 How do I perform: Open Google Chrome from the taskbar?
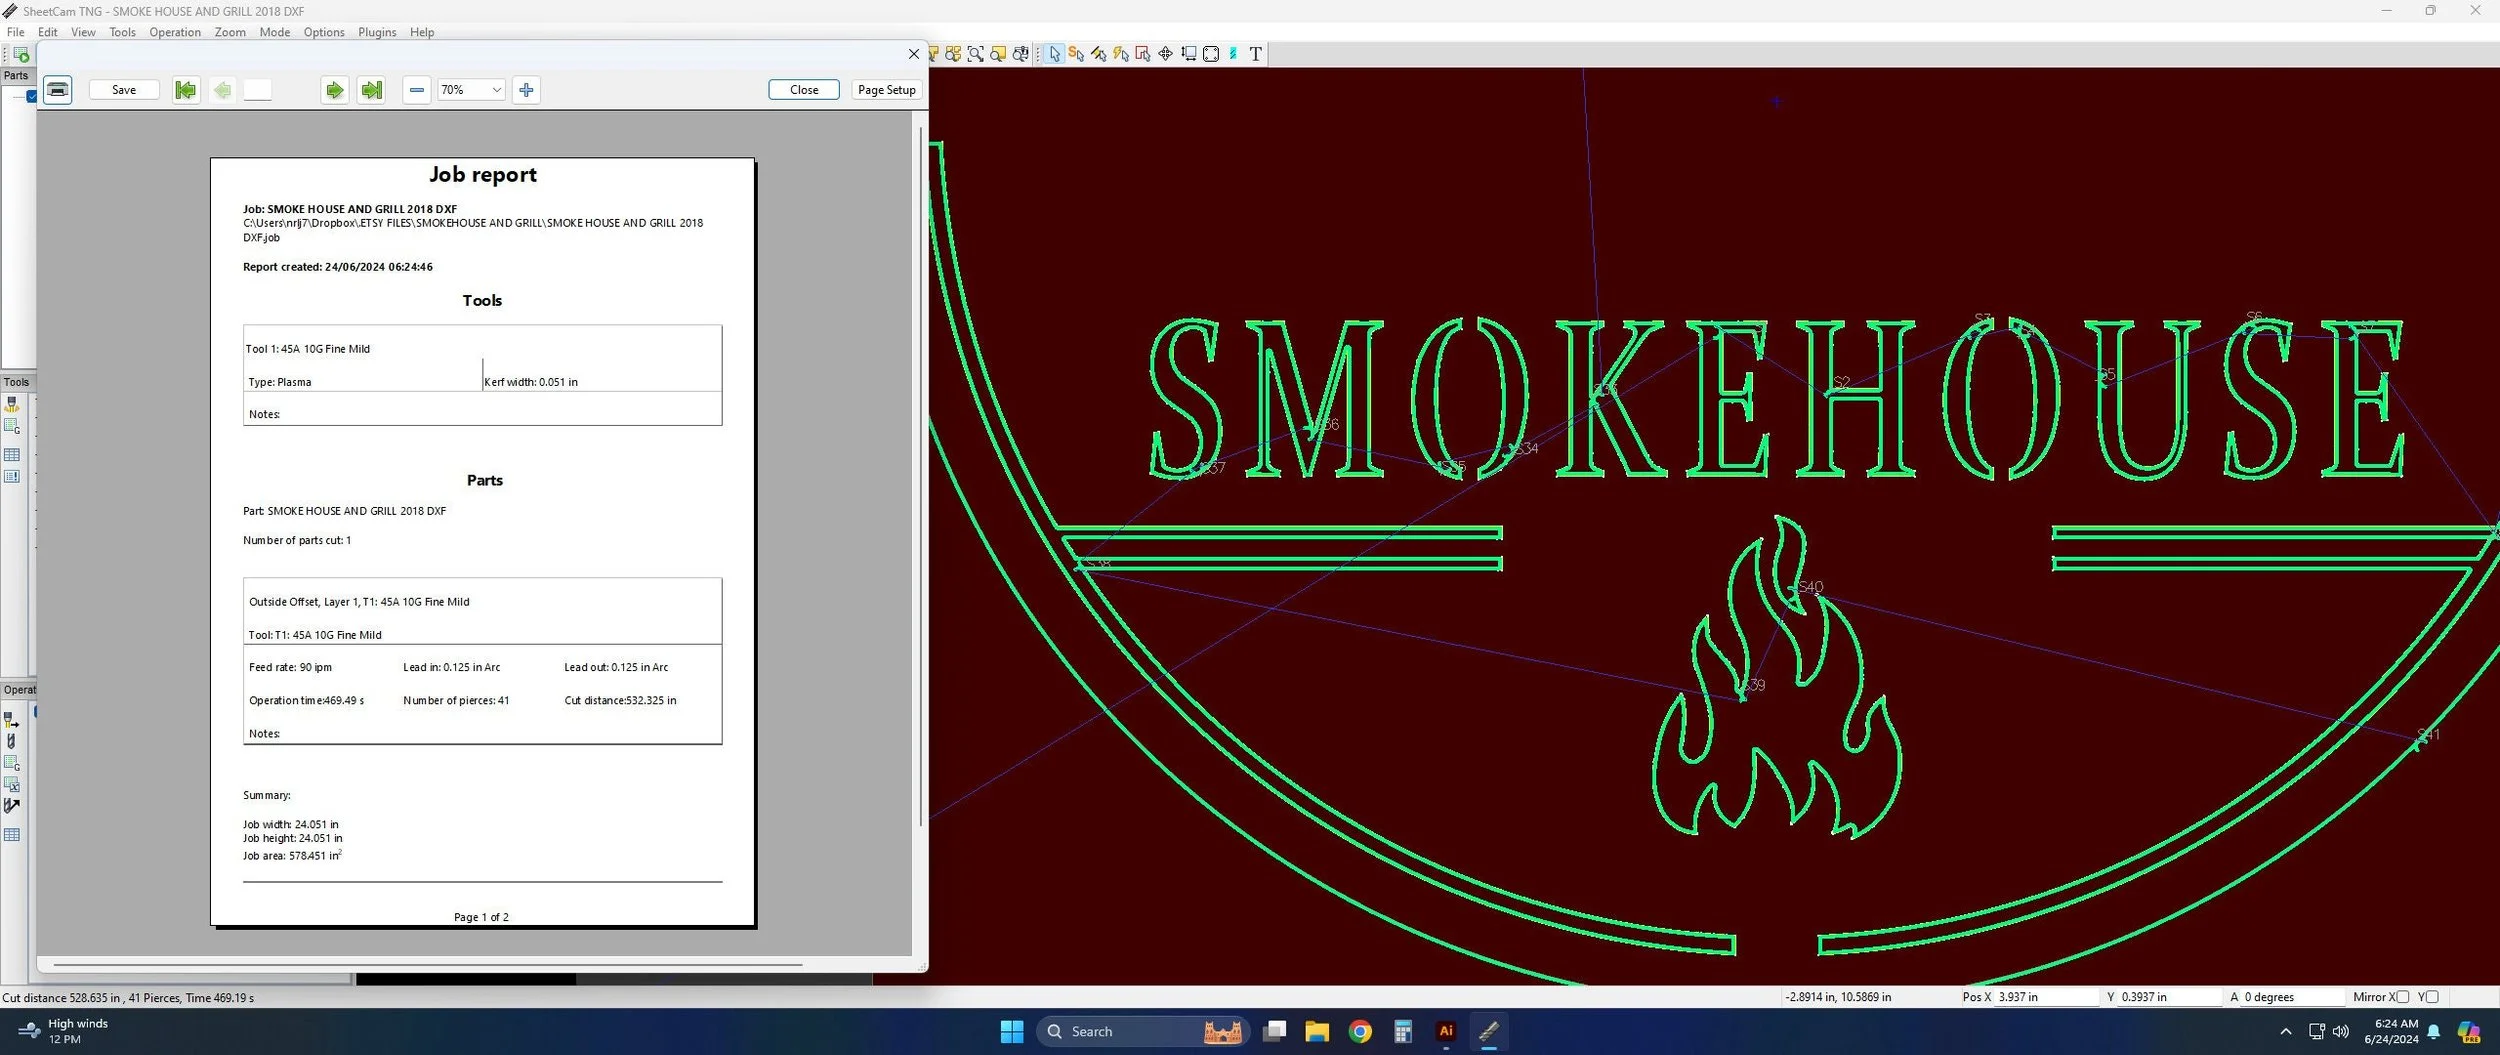(1360, 1031)
